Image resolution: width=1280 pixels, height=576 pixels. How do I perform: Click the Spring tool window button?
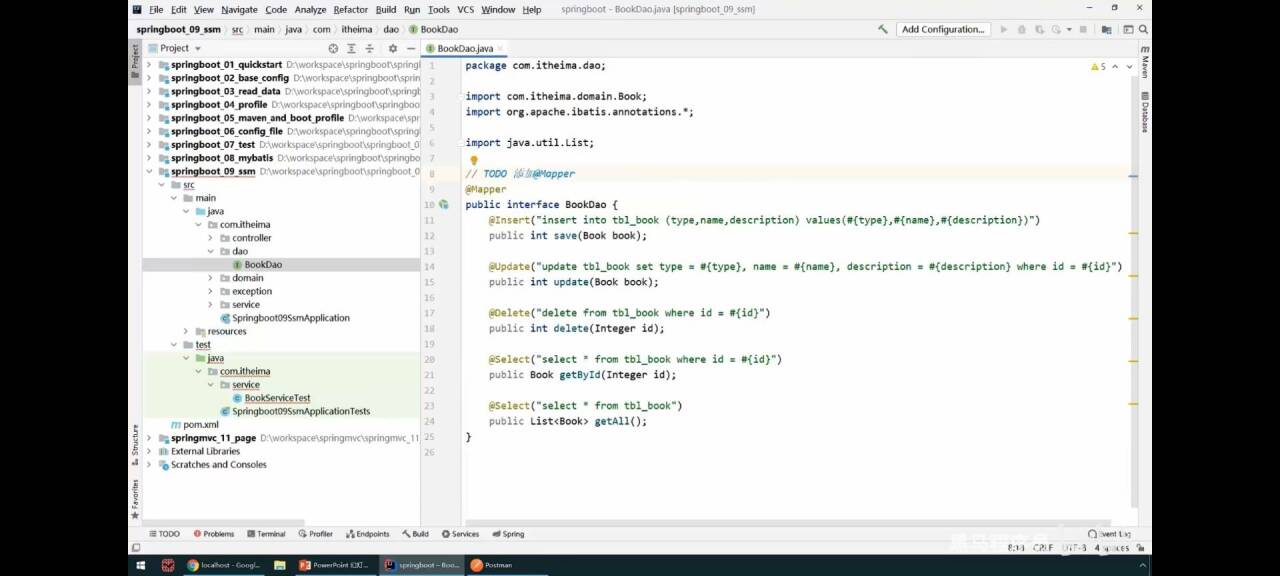point(508,534)
